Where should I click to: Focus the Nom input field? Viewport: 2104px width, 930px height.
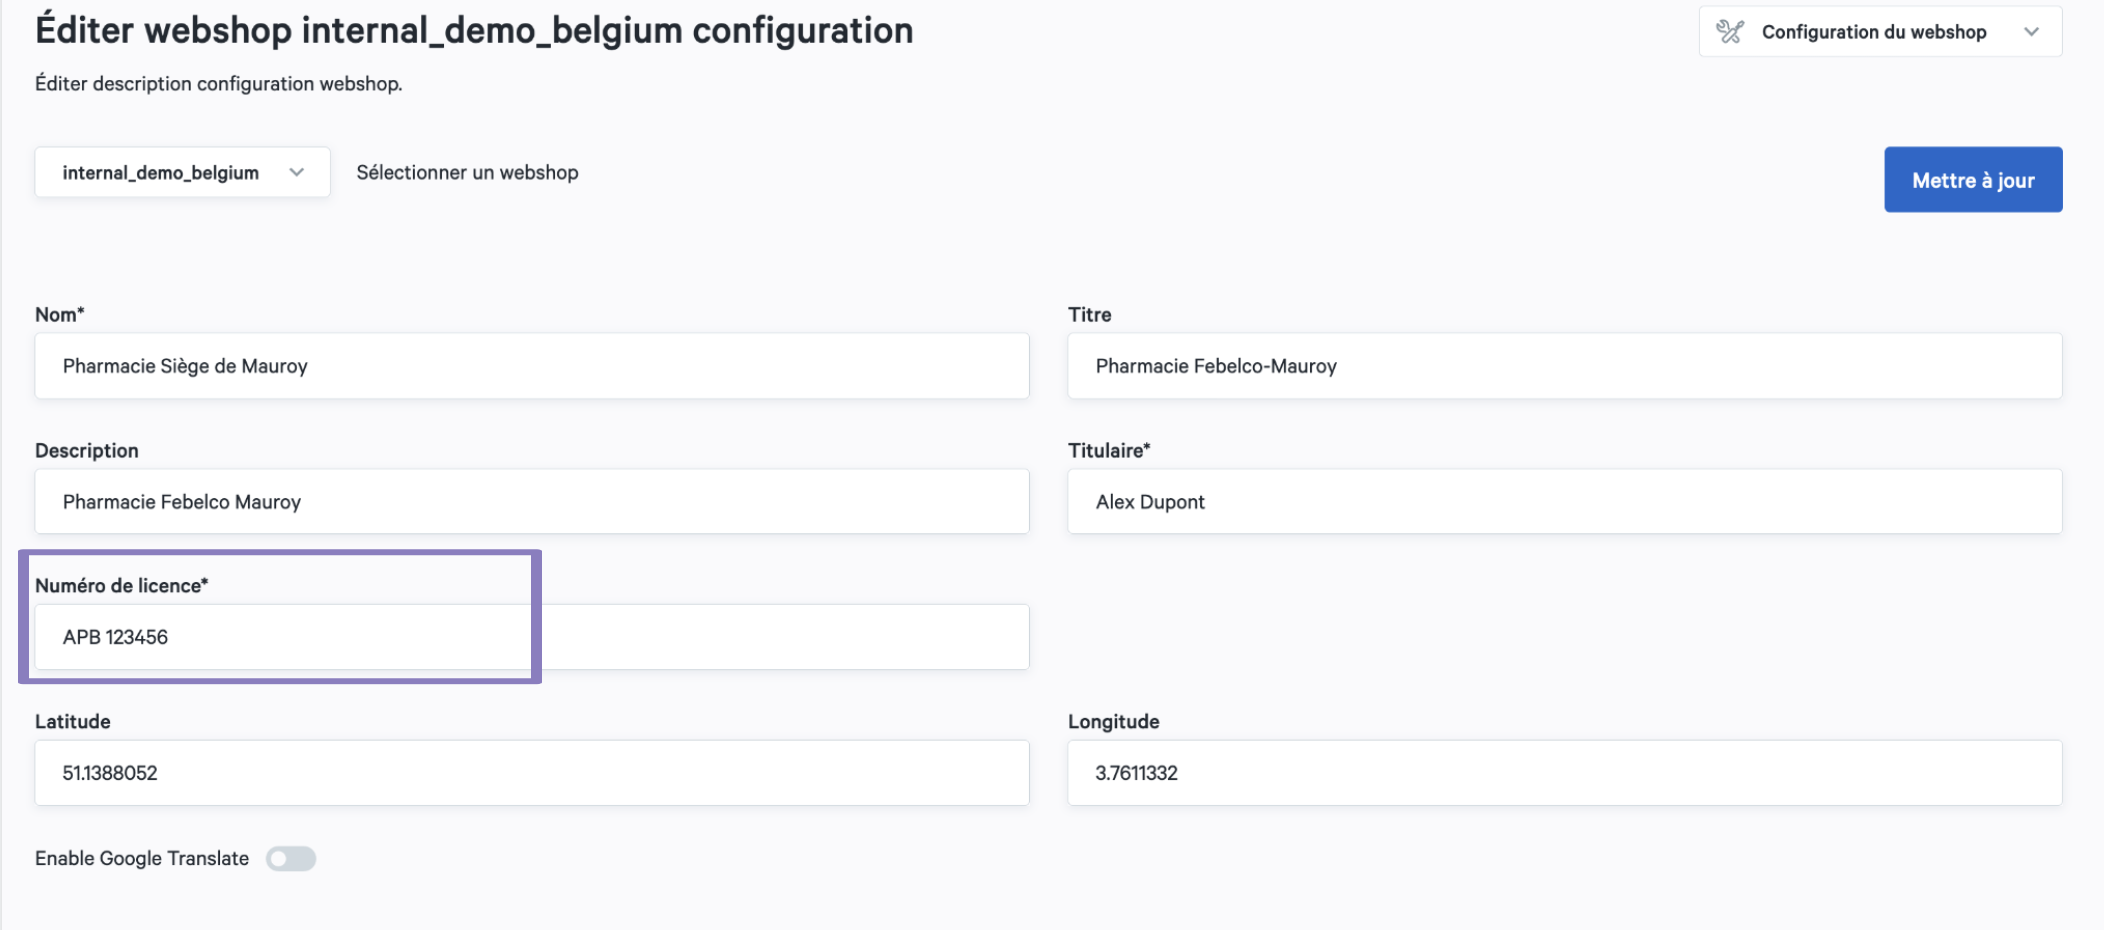click(531, 366)
